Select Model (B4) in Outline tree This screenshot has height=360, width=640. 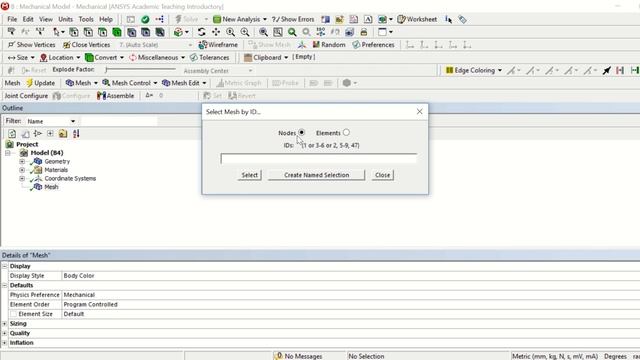(47, 153)
